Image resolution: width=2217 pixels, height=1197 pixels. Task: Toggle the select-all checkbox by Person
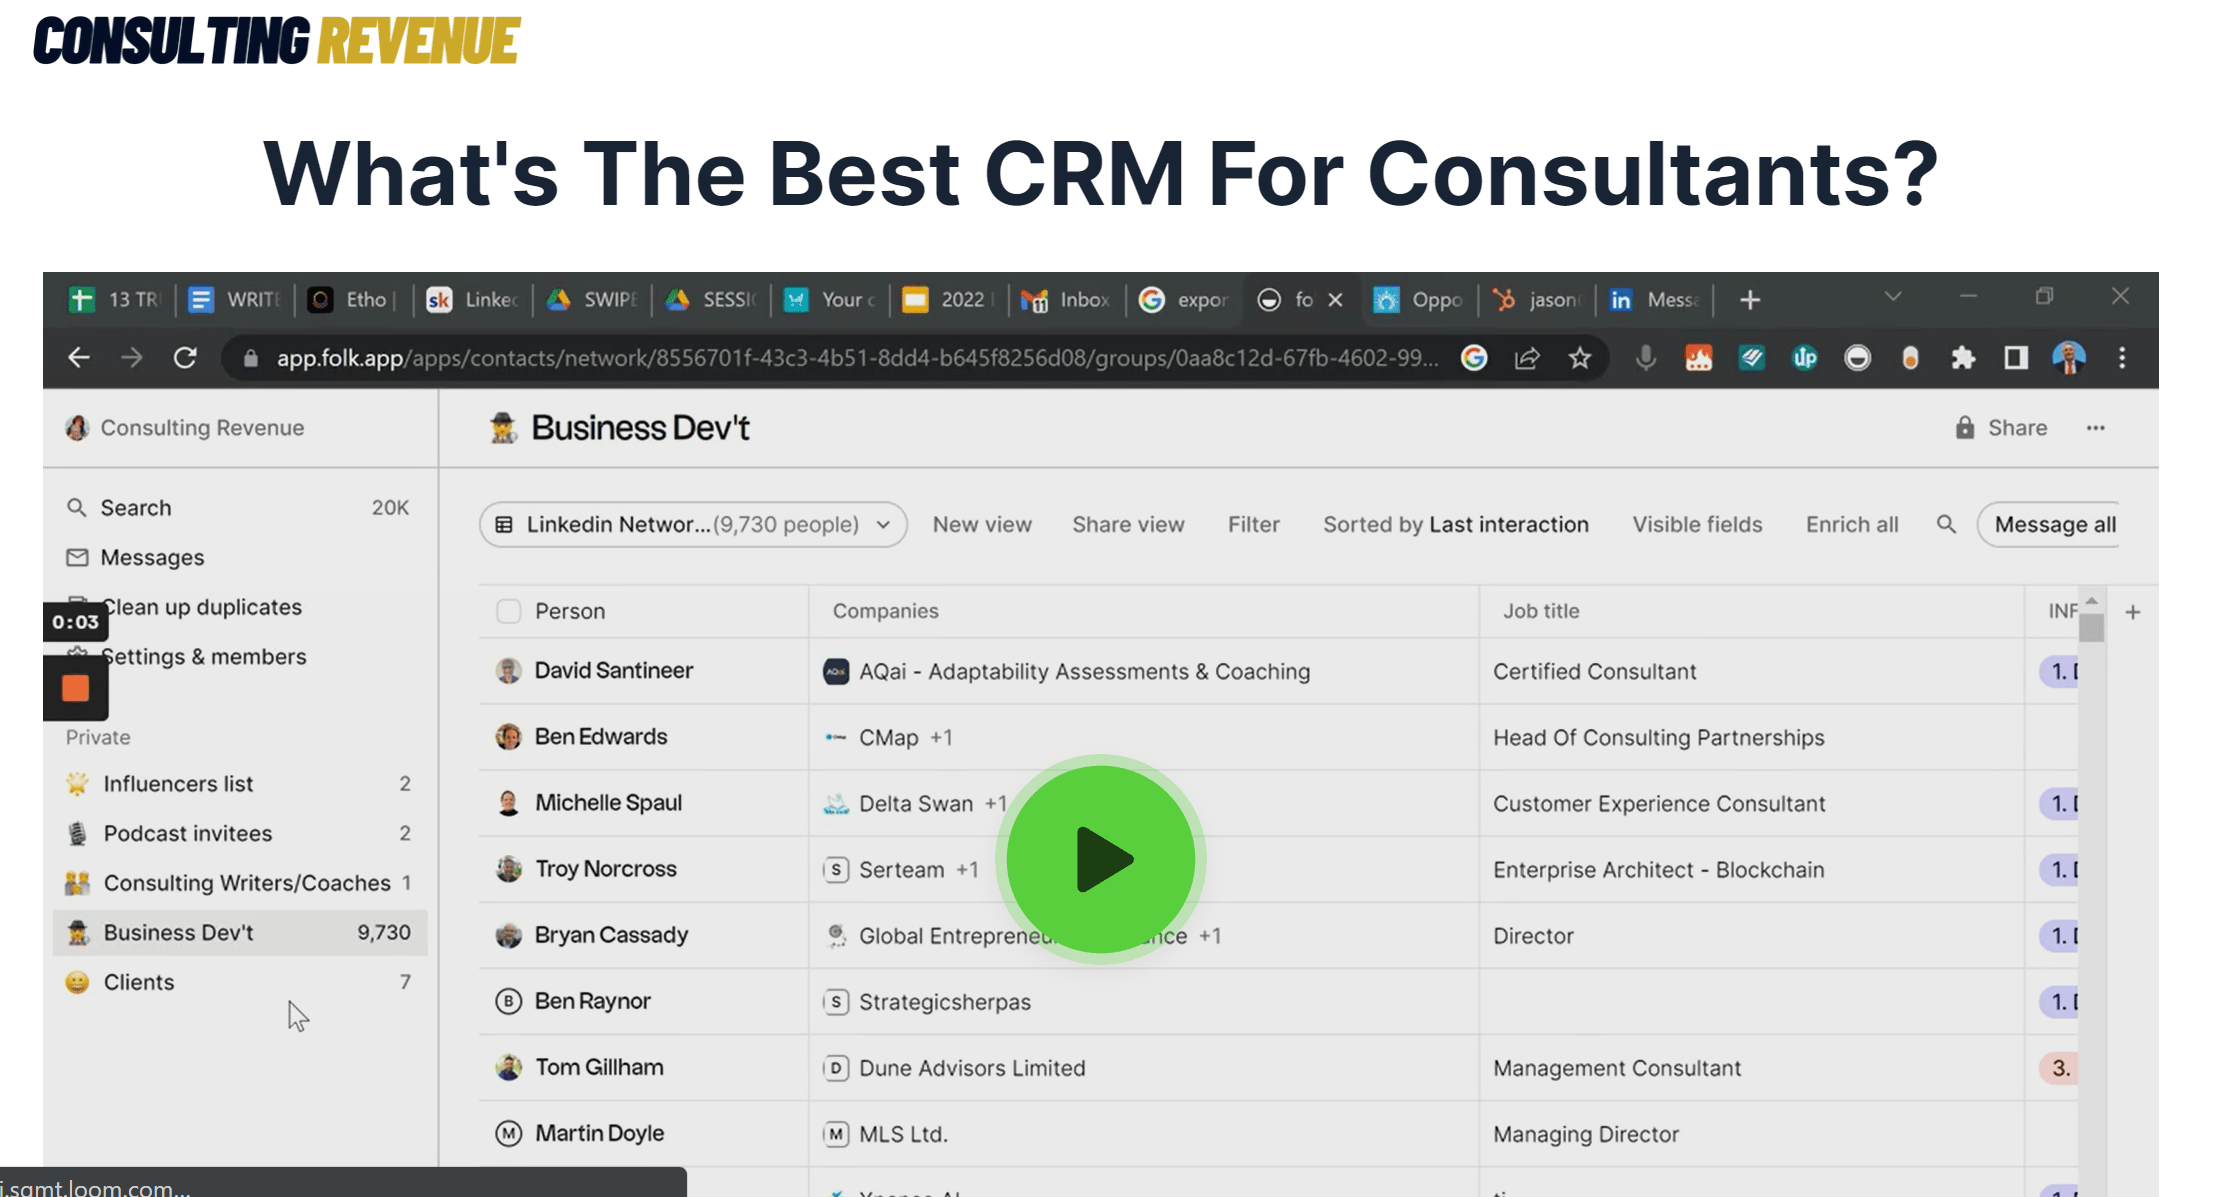pyautogui.click(x=509, y=611)
